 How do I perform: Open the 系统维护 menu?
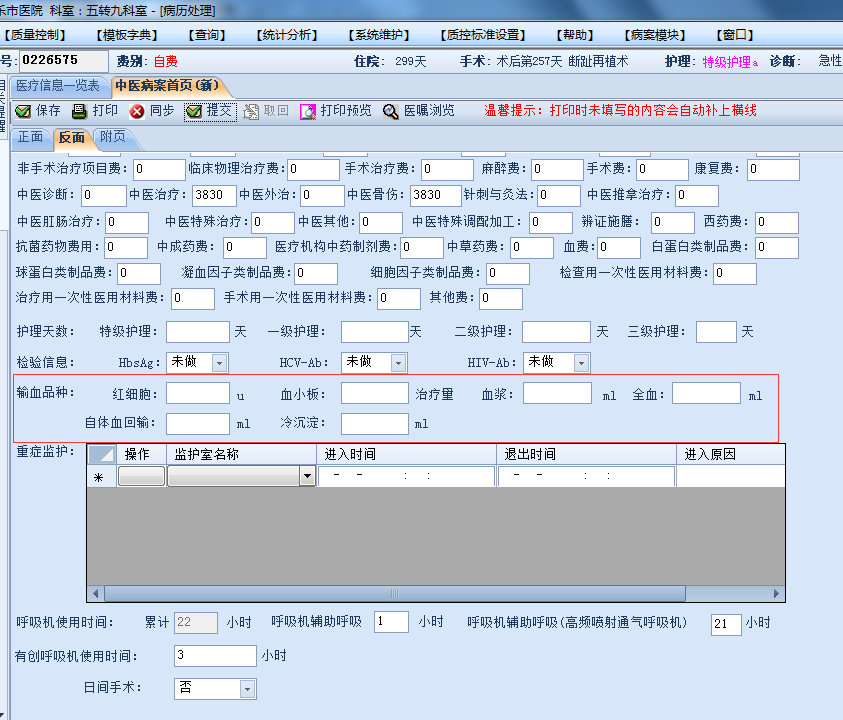[379, 35]
